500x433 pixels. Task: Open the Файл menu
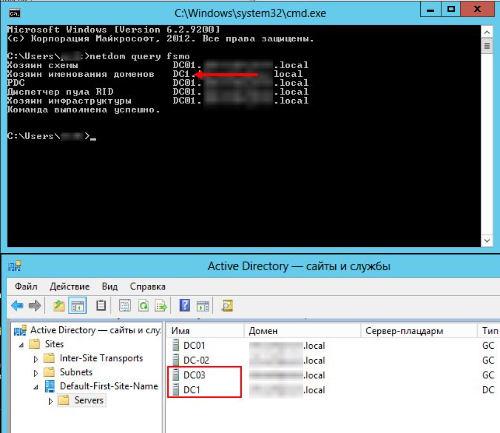(26, 286)
